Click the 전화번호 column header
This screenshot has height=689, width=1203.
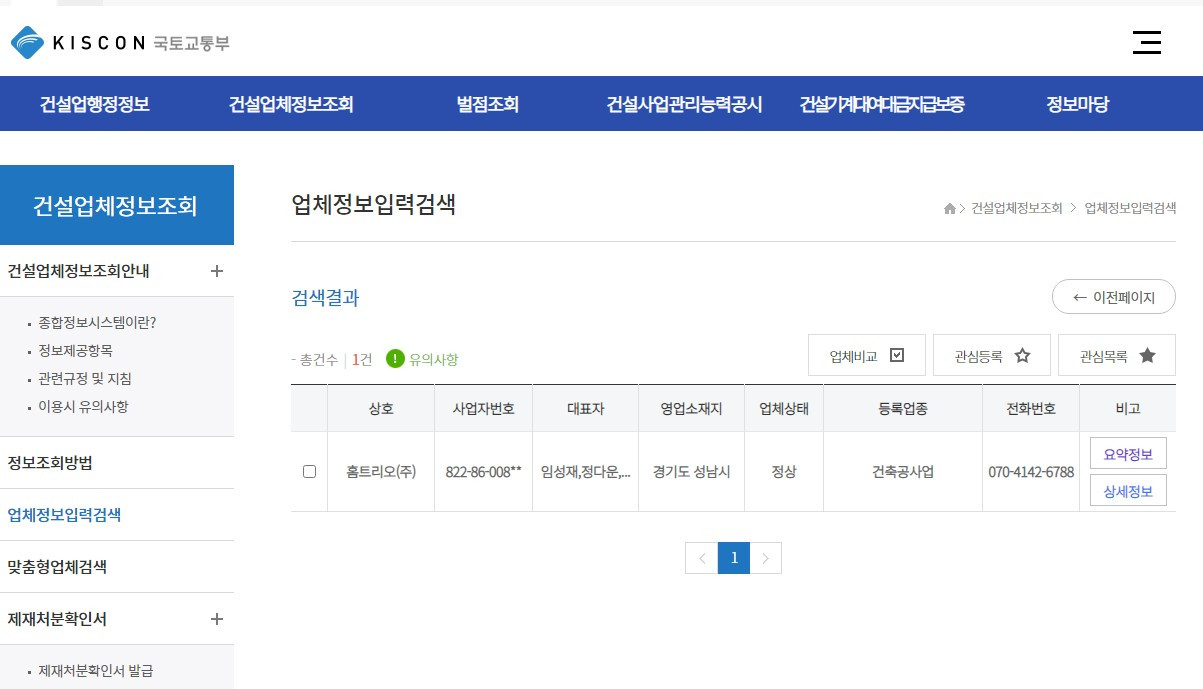[x=1031, y=409]
